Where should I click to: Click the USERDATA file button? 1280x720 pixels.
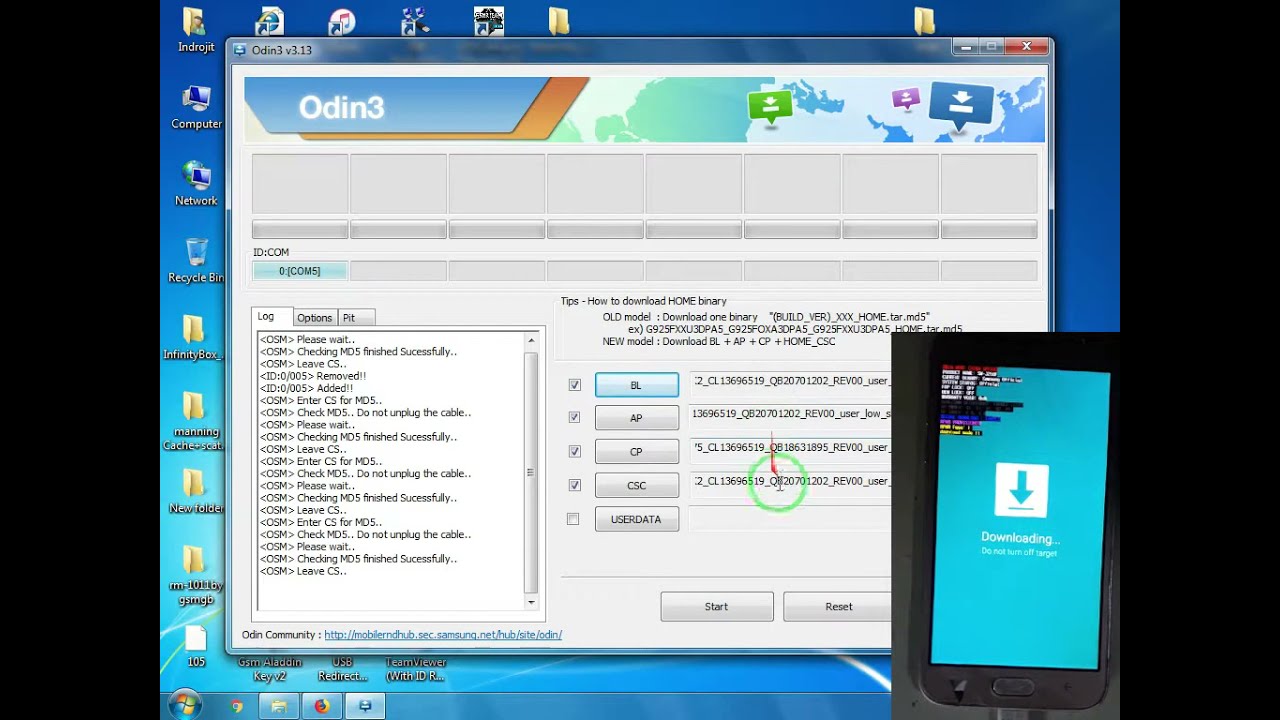point(636,519)
